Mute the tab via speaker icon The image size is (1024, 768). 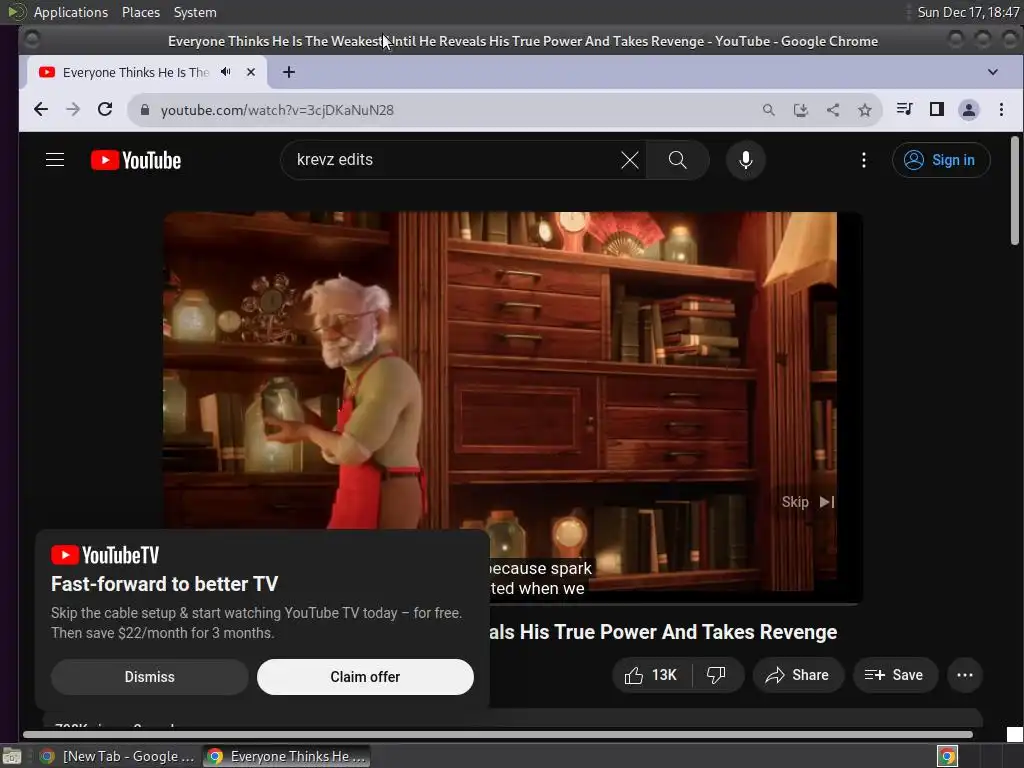click(226, 72)
